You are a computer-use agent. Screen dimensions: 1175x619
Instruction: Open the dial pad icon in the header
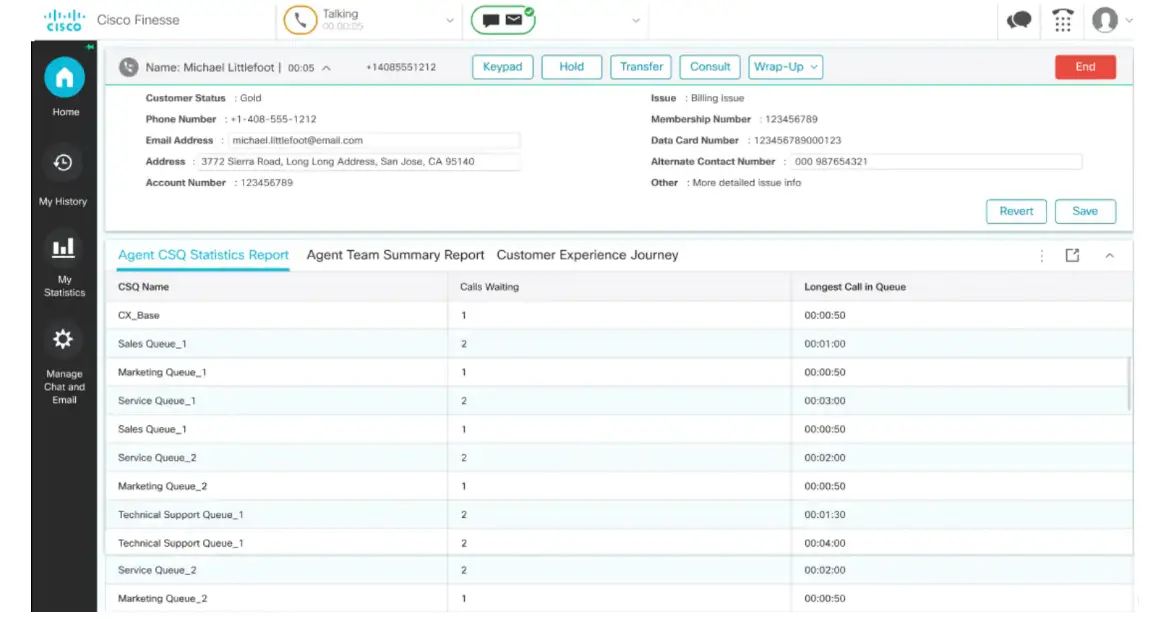(x=1062, y=20)
